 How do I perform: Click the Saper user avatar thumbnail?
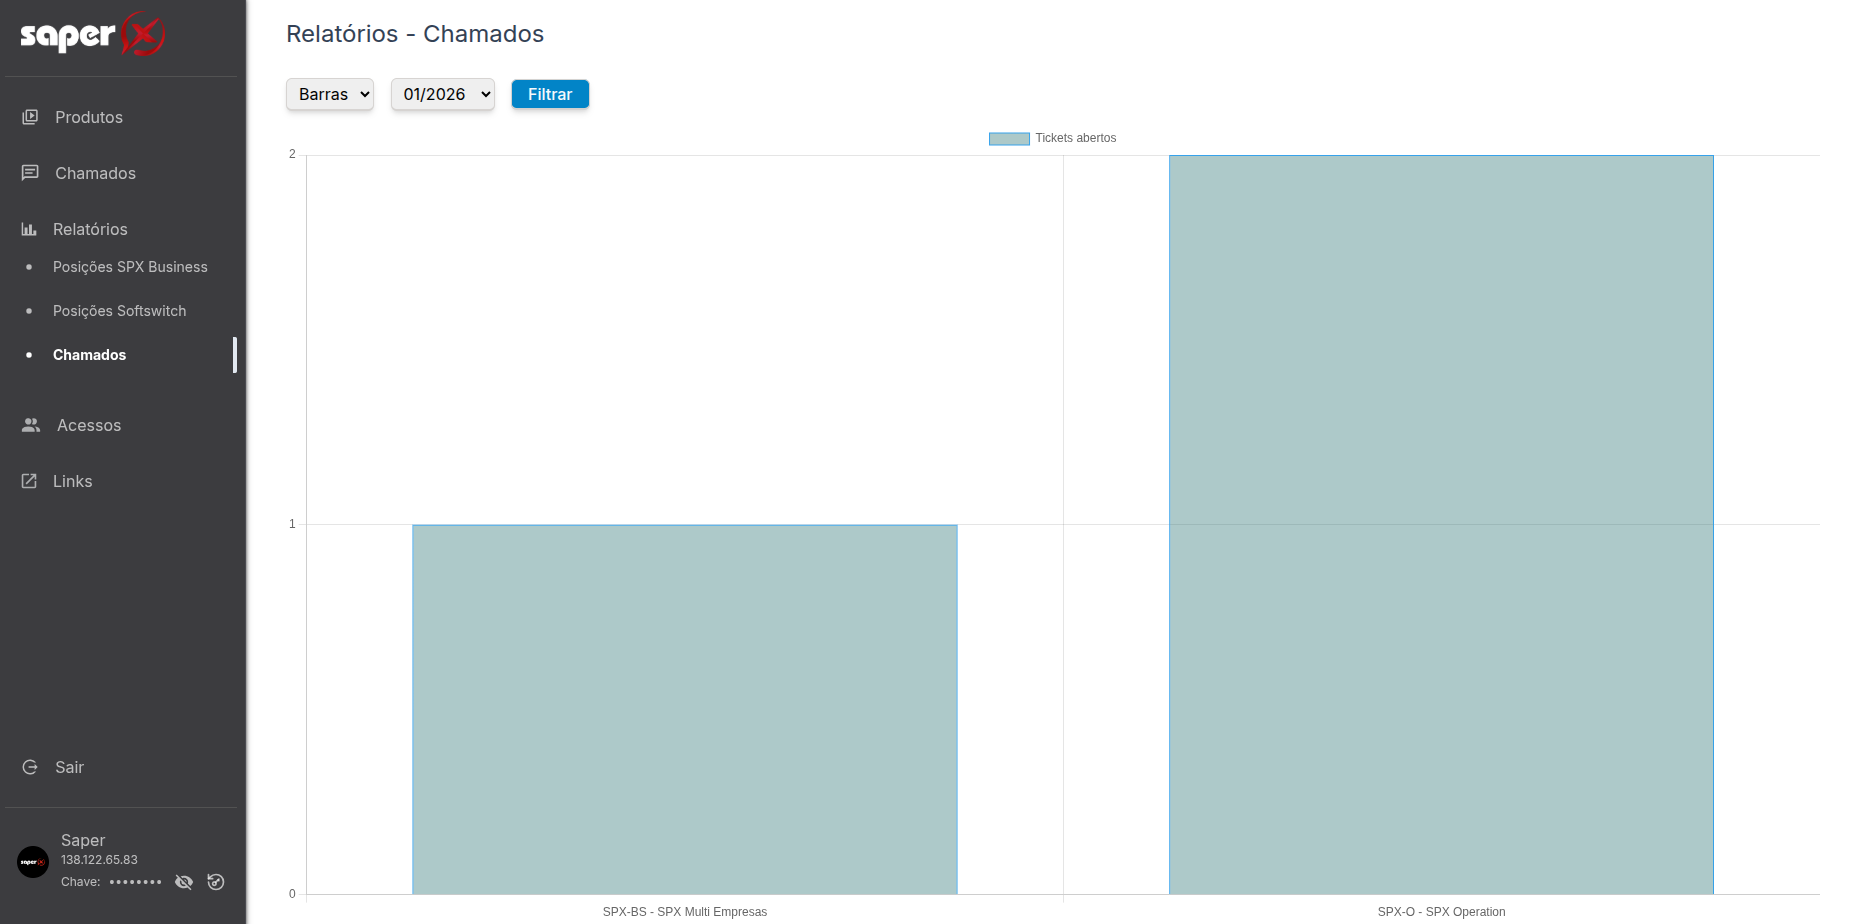33,861
